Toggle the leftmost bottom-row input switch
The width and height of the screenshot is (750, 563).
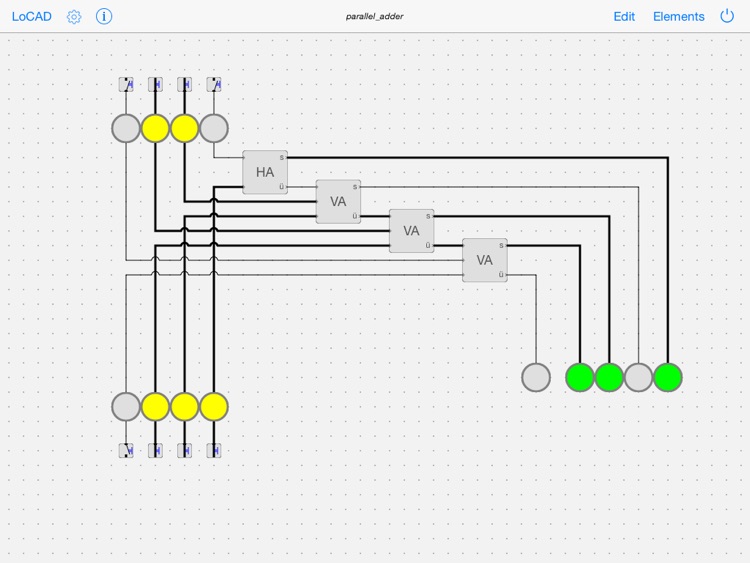[x=126, y=450]
